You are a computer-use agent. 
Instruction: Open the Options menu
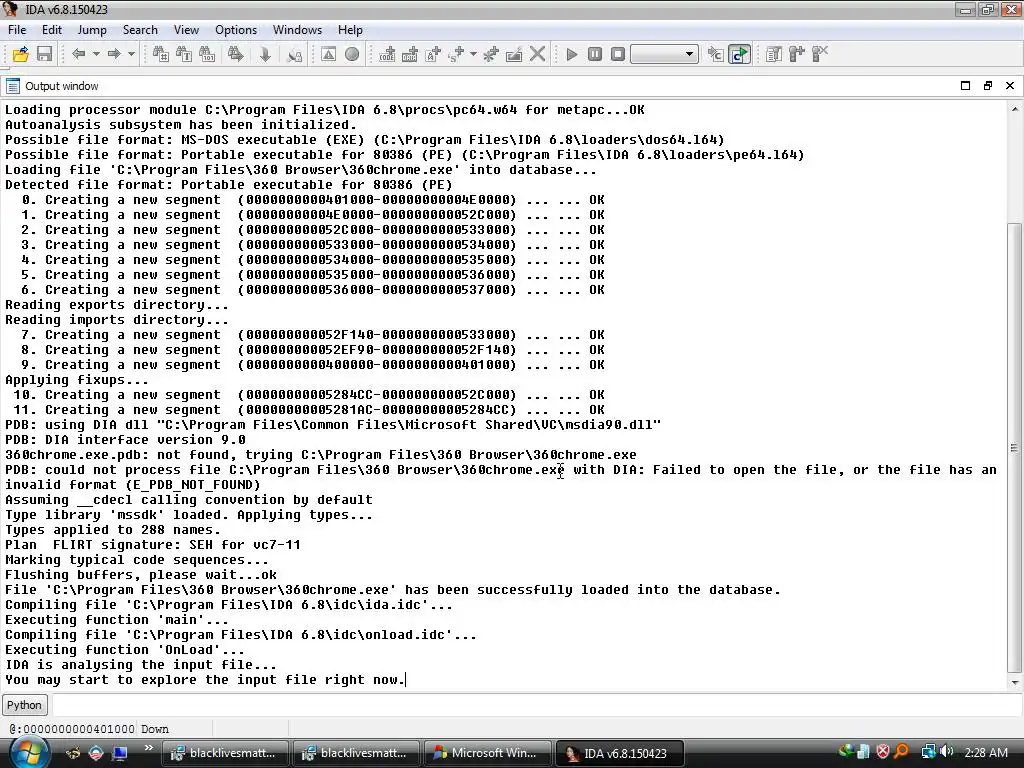[236, 30]
